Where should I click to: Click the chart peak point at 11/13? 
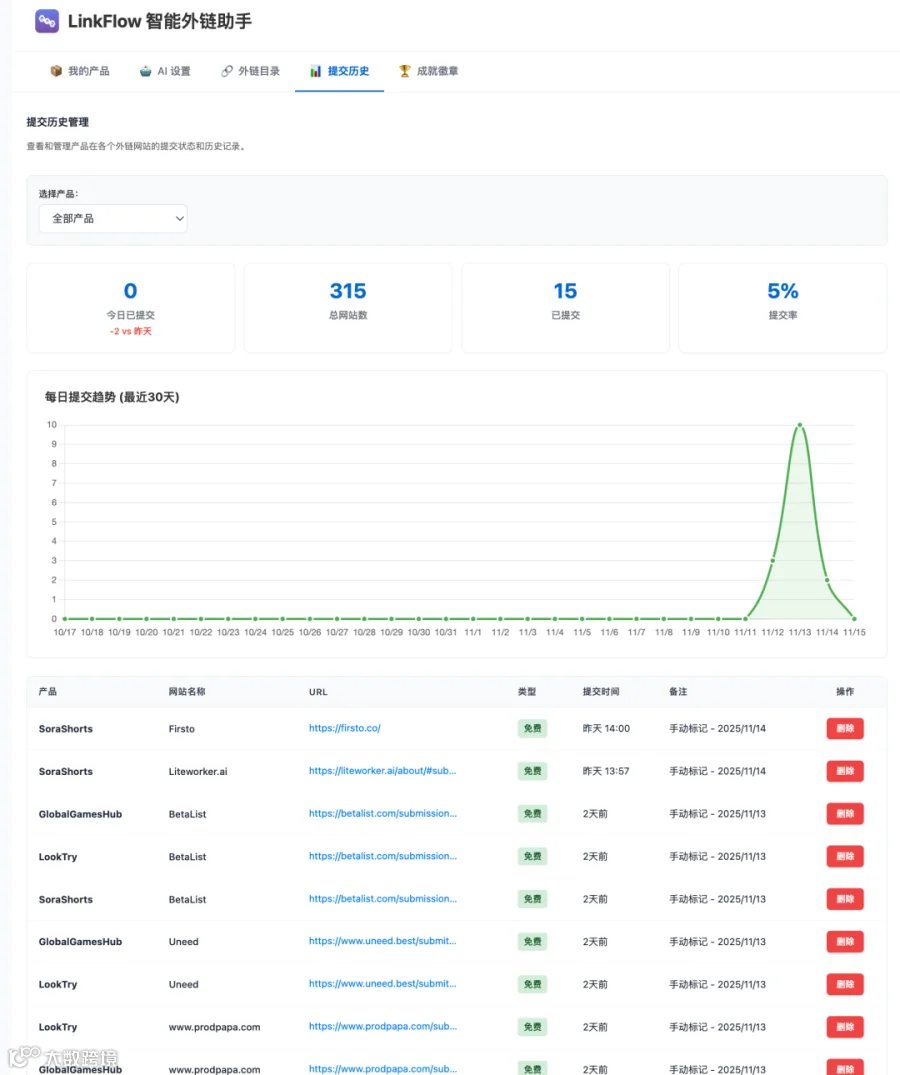pyautogui.click(x=800, y=425)
